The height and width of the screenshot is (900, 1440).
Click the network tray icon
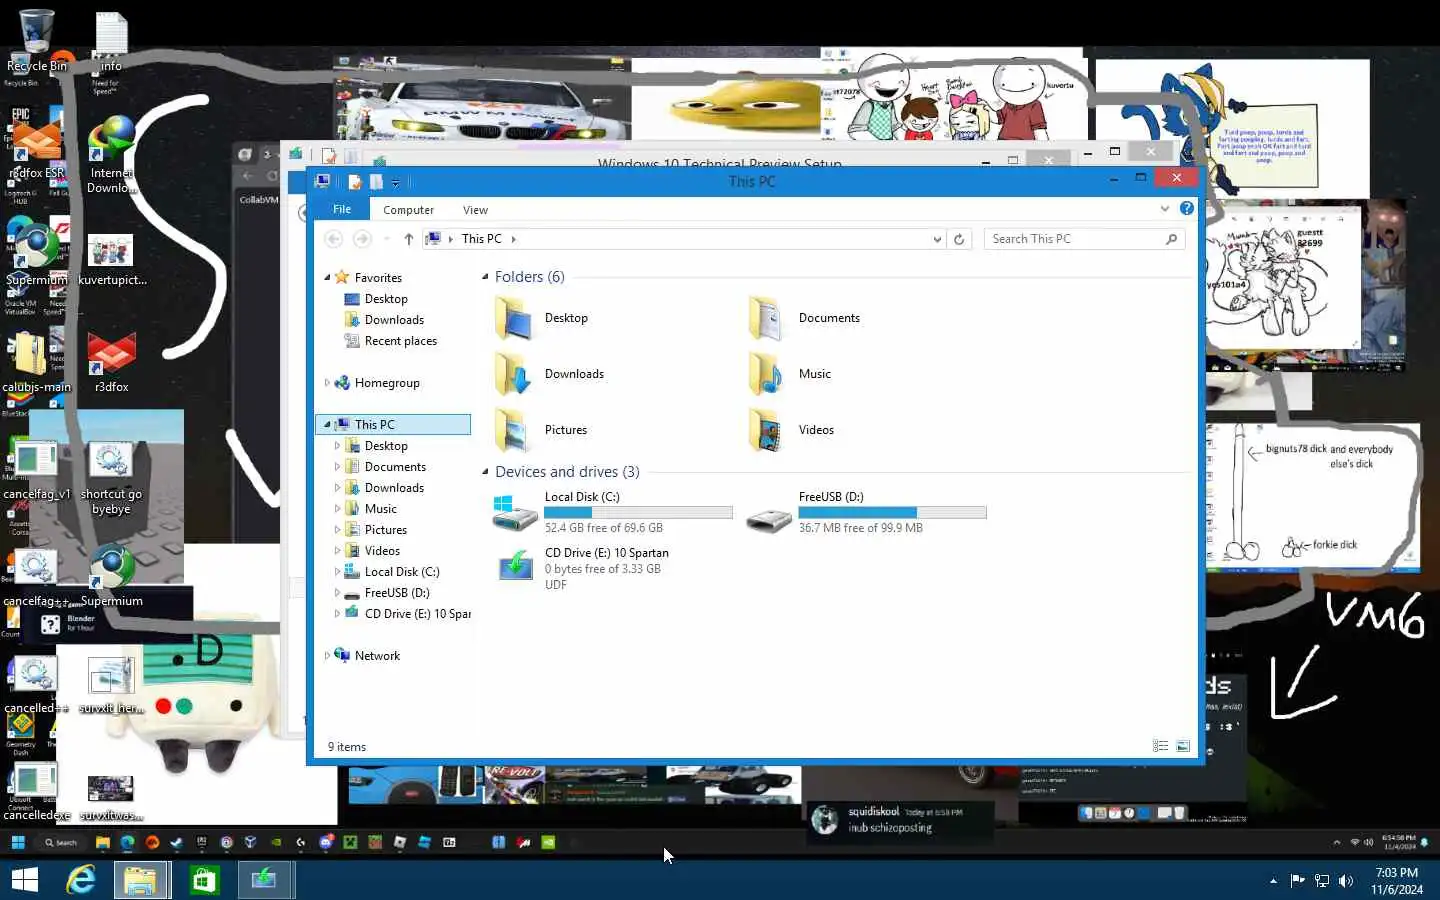click(x=1322, y=881)
